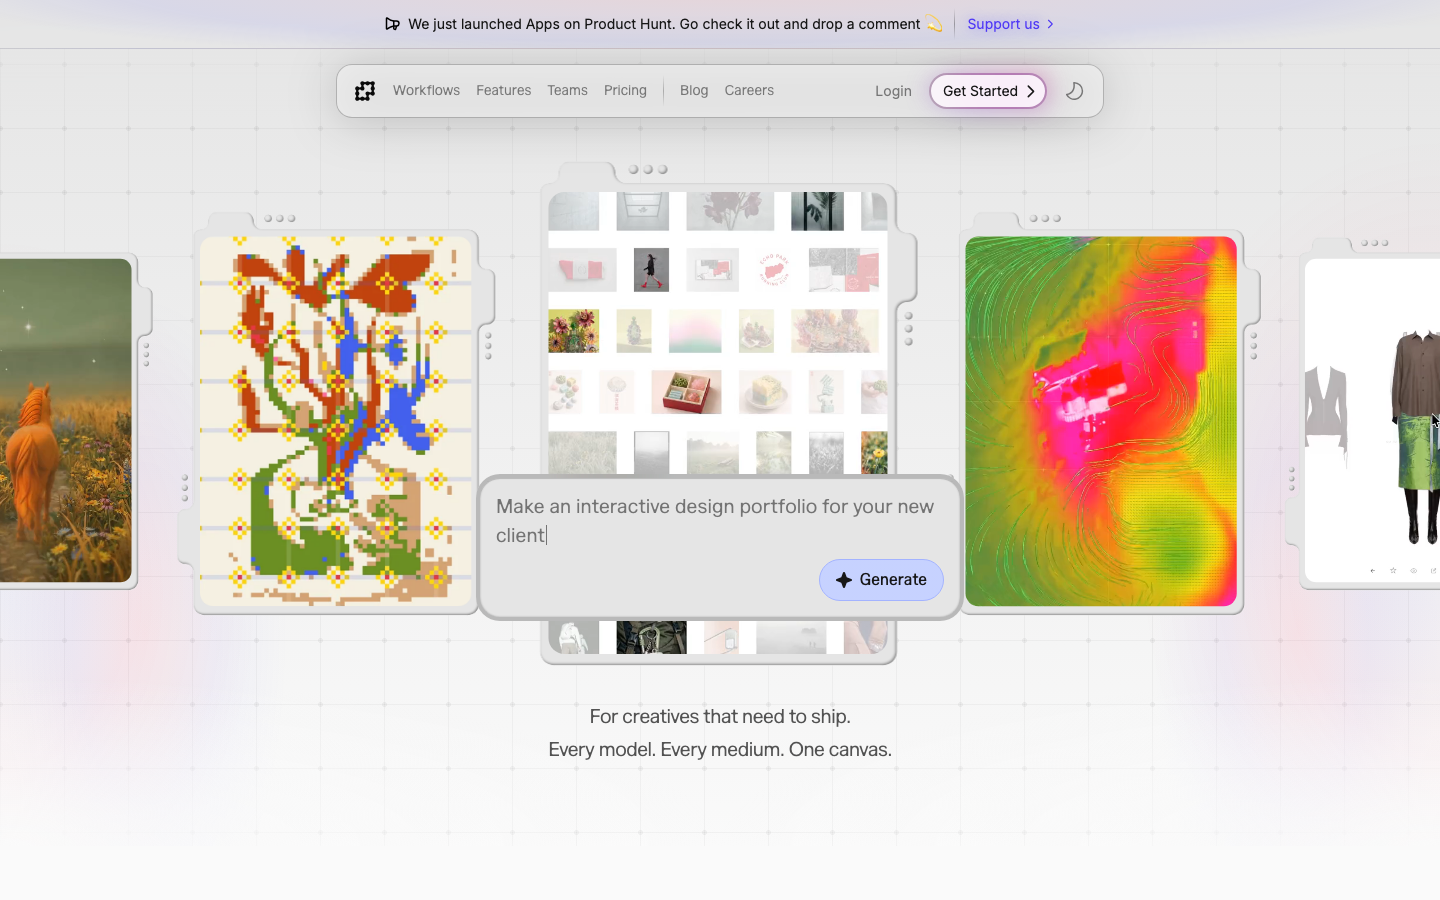Click the Get Started button
This screenshot has height=900, width=1440.
pos(988,91)
